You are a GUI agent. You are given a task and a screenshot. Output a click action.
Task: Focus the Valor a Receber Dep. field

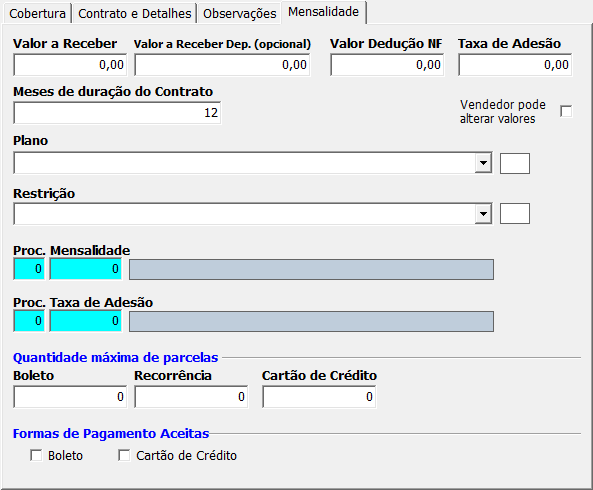[222, 65]
